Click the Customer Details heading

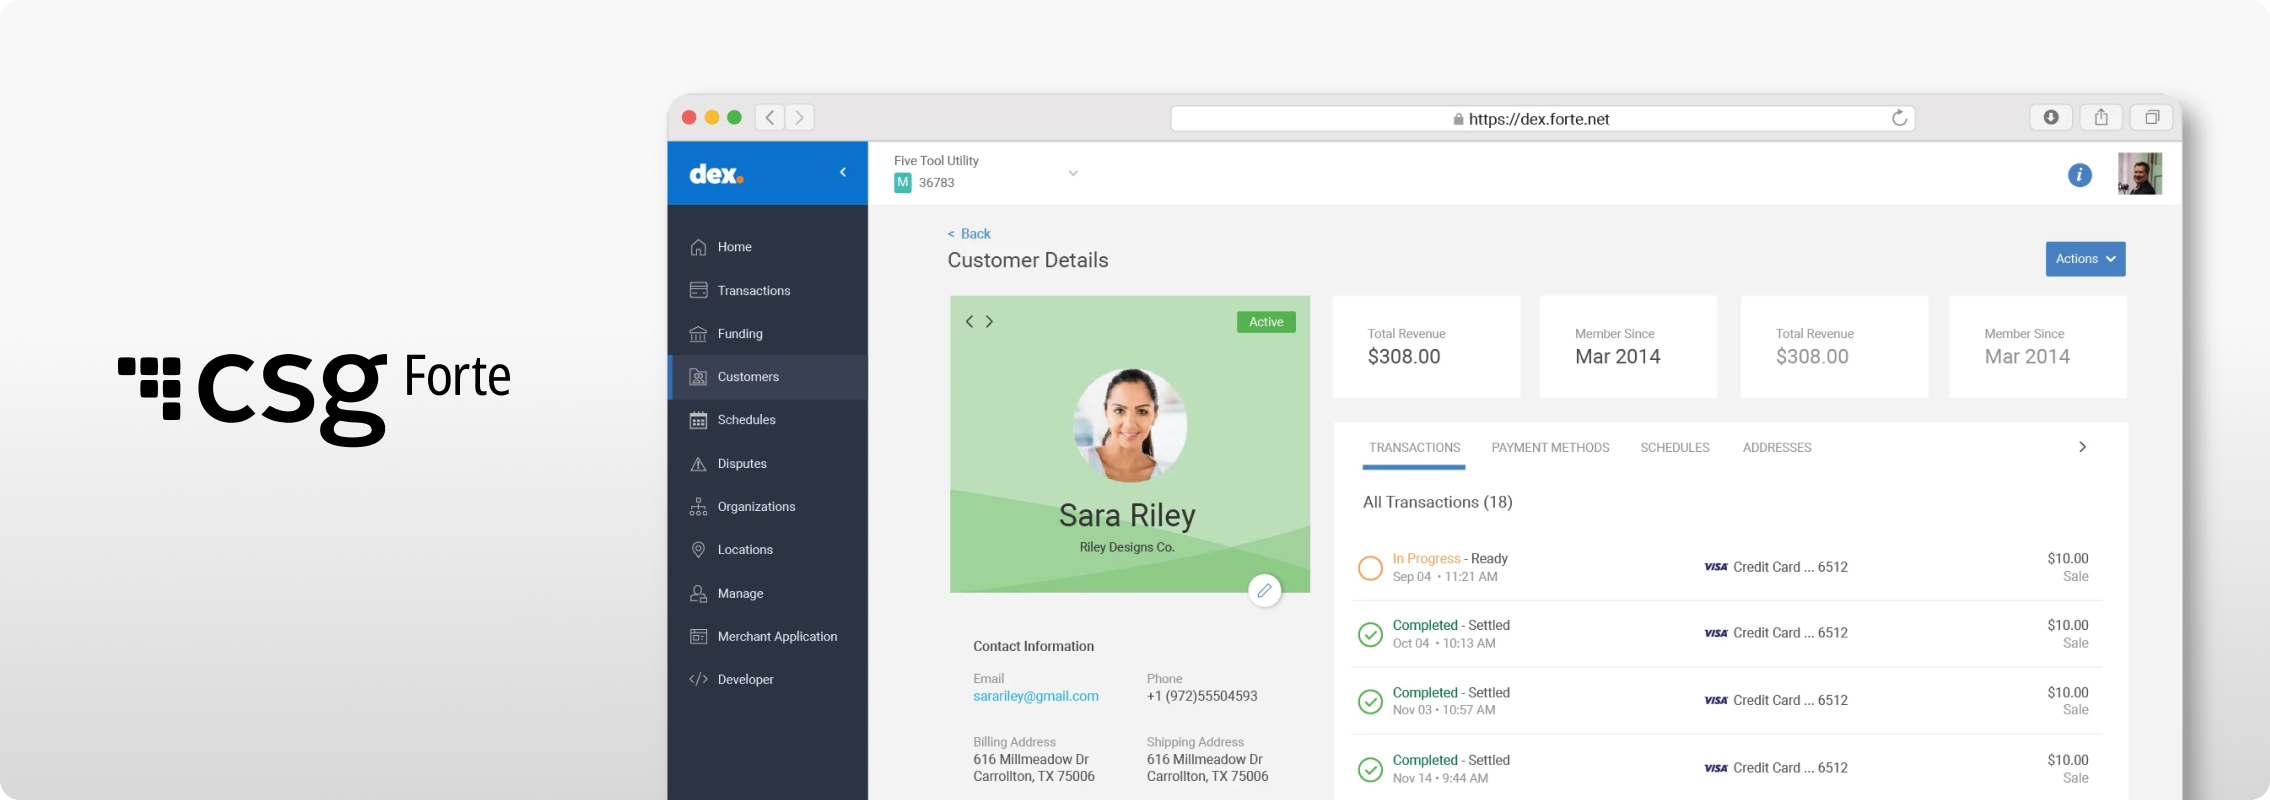1028,261
